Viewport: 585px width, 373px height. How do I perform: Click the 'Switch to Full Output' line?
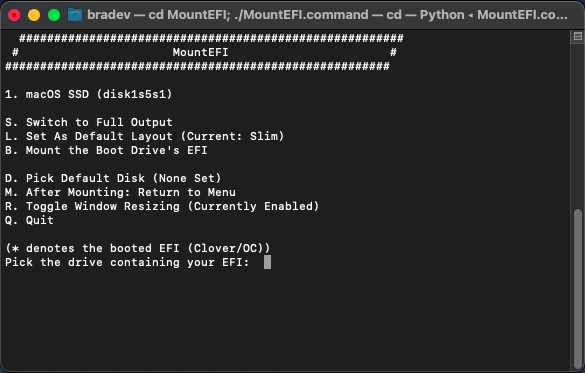tap(88, 122)
